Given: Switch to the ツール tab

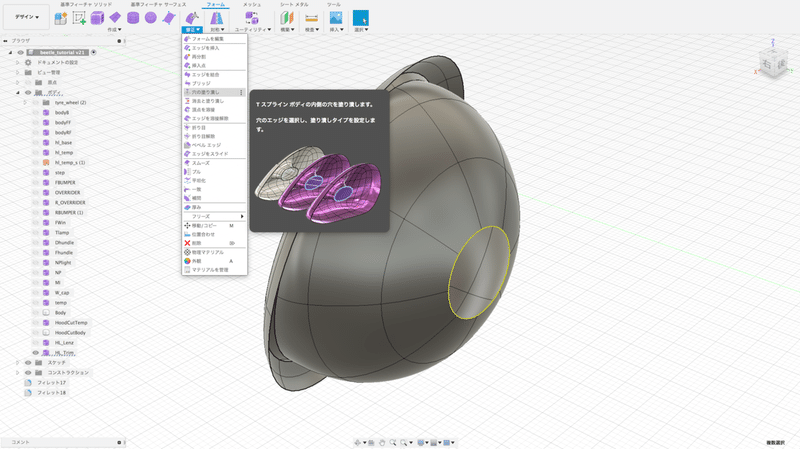Looking at the screenshot, I should (334, 4).
